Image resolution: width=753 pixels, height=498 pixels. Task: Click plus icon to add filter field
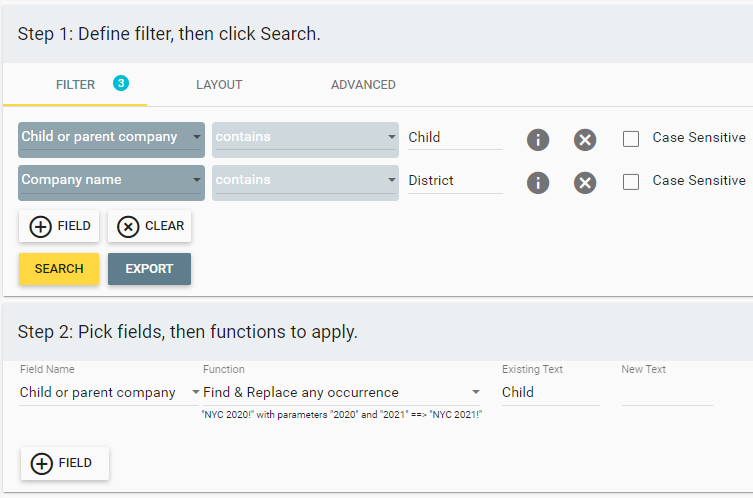tap(40, 226)
